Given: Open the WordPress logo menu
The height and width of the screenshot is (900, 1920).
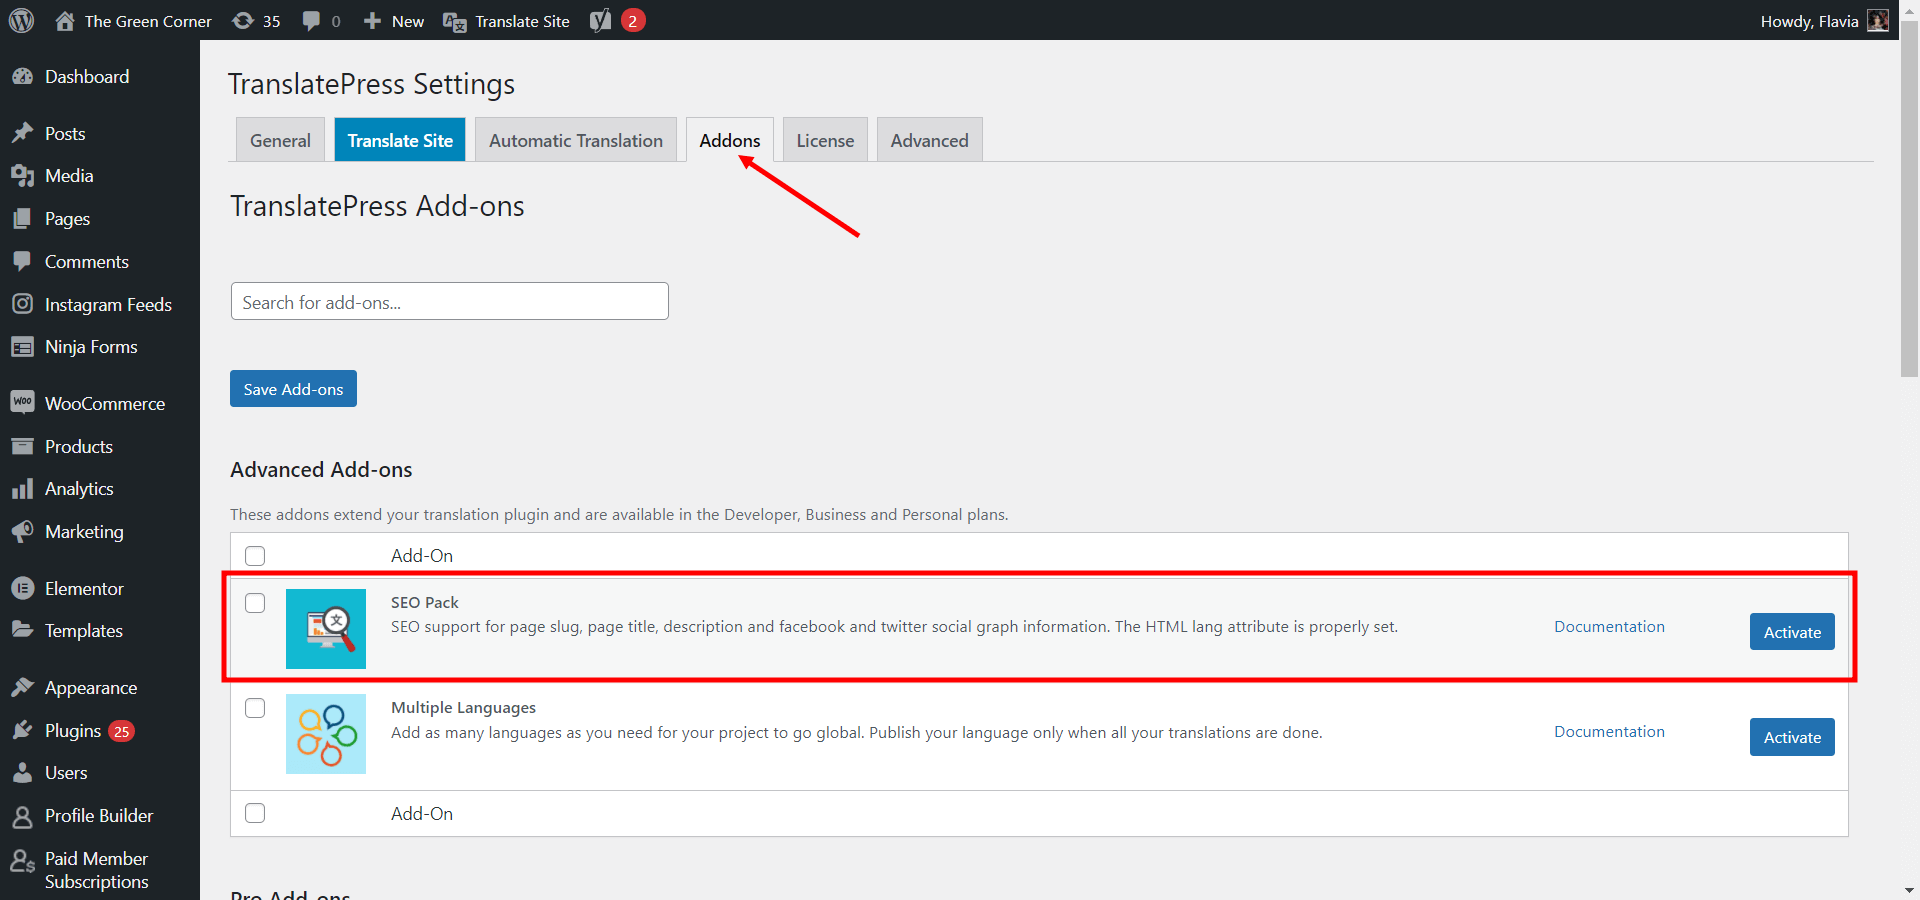Looking at the screenshot, I should tap(22, 21).
